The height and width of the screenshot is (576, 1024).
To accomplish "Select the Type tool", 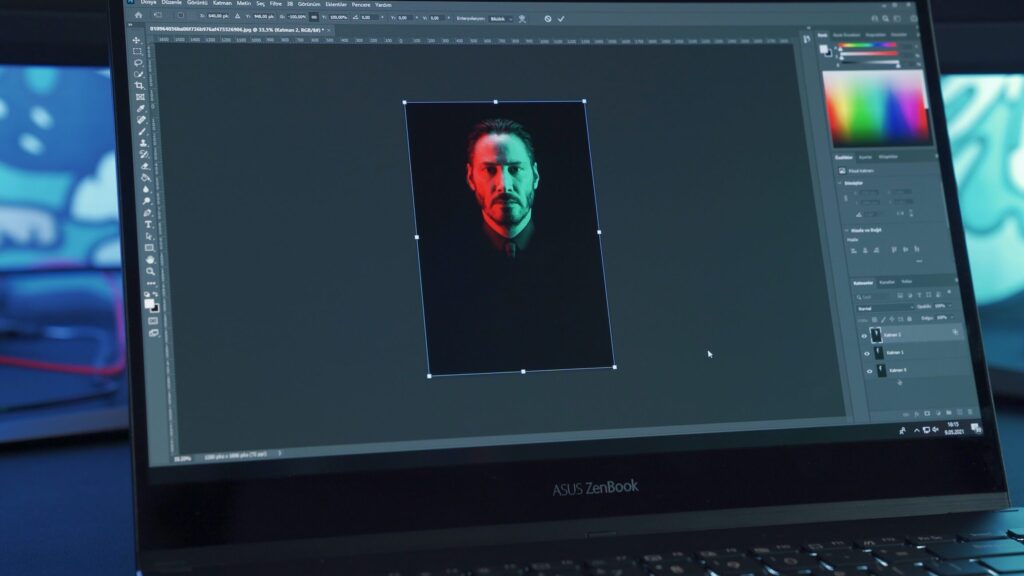I will [x=148, y=225].
